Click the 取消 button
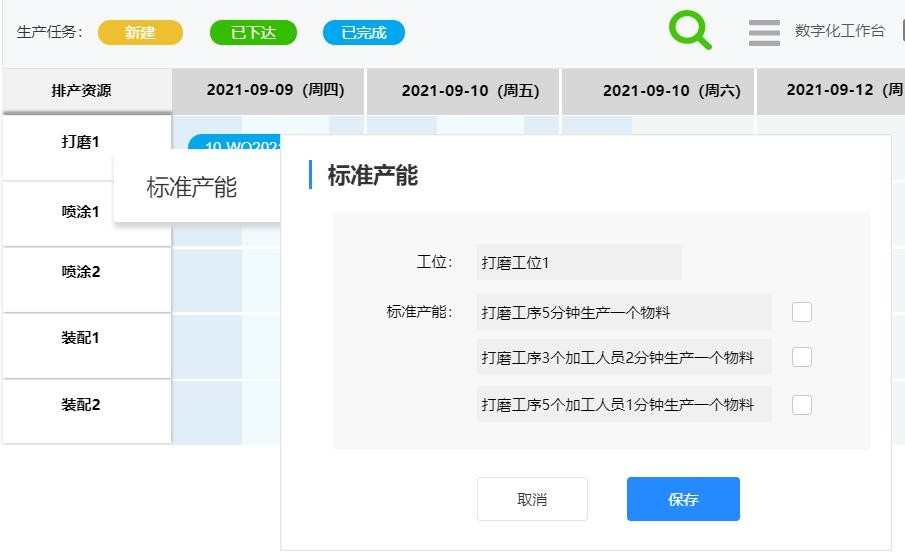Image resolution: width=905 pixels, height=552 pixels. point(532,499)
